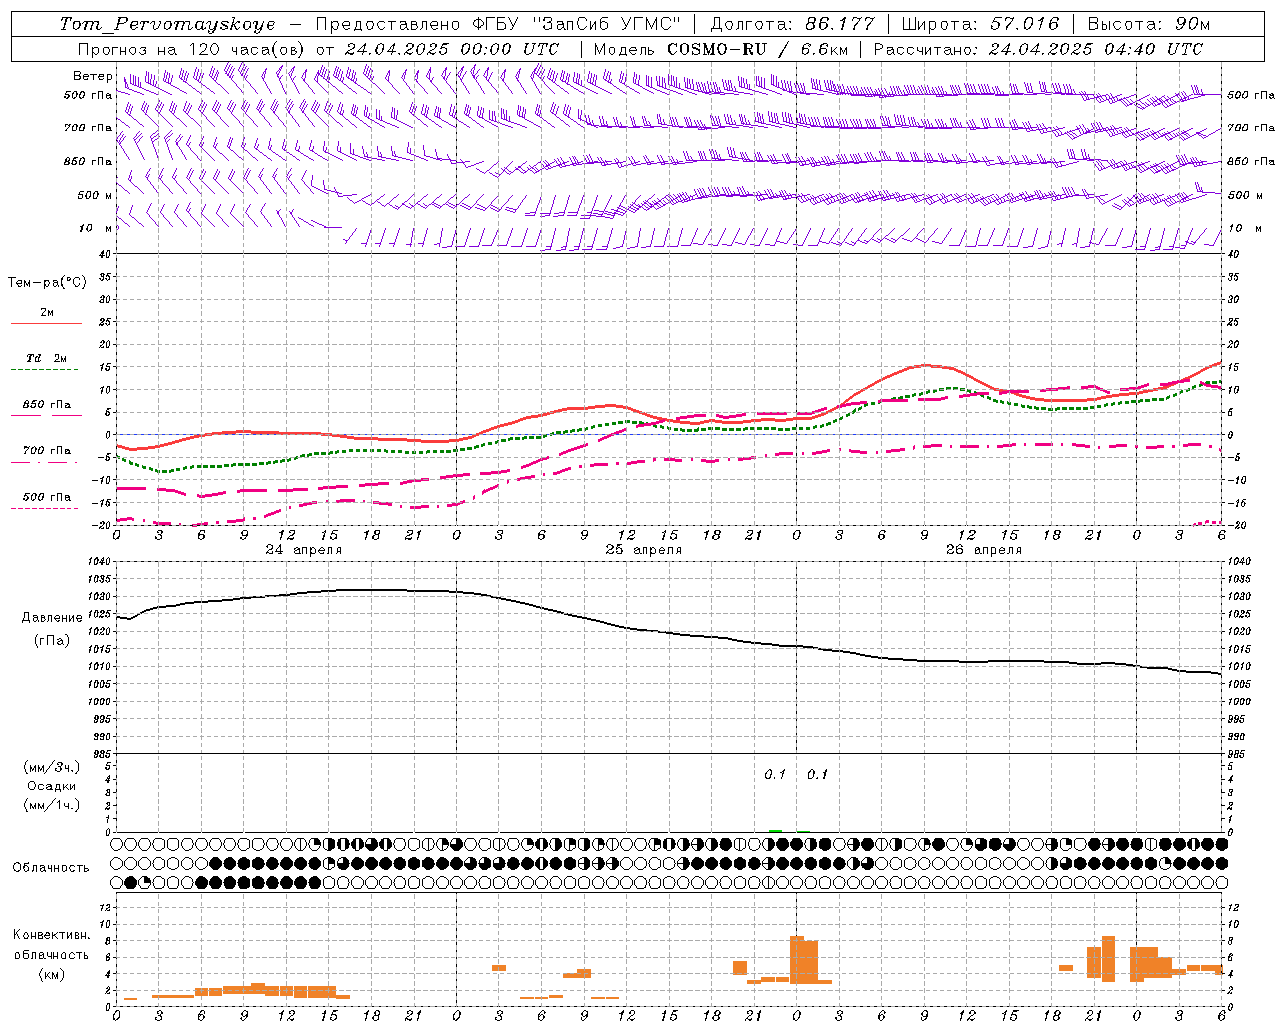Click the red line sample under 2м legend
The height and width of the screenshot is (1024, 1280).
(46, 324)
